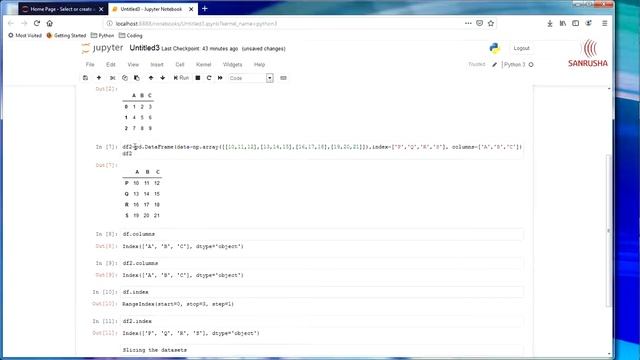Open the Python bookmarks folder
The image size is (640, 360).
(x=102, y=36)
